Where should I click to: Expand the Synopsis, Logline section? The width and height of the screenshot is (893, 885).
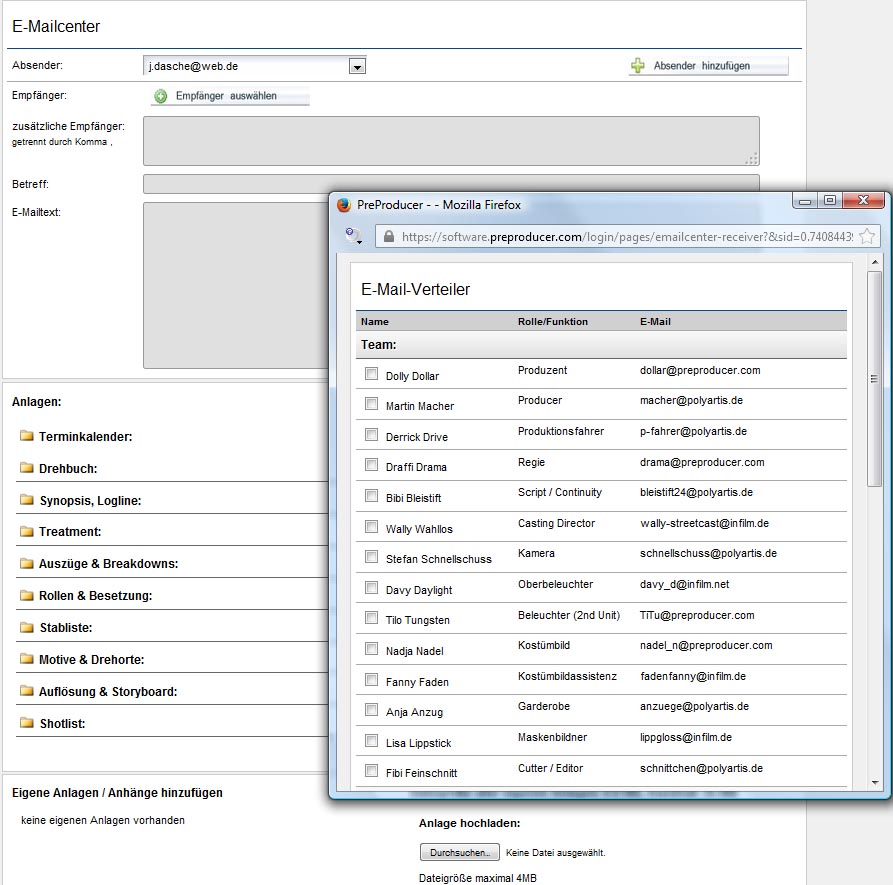click(x=90, y=501)
